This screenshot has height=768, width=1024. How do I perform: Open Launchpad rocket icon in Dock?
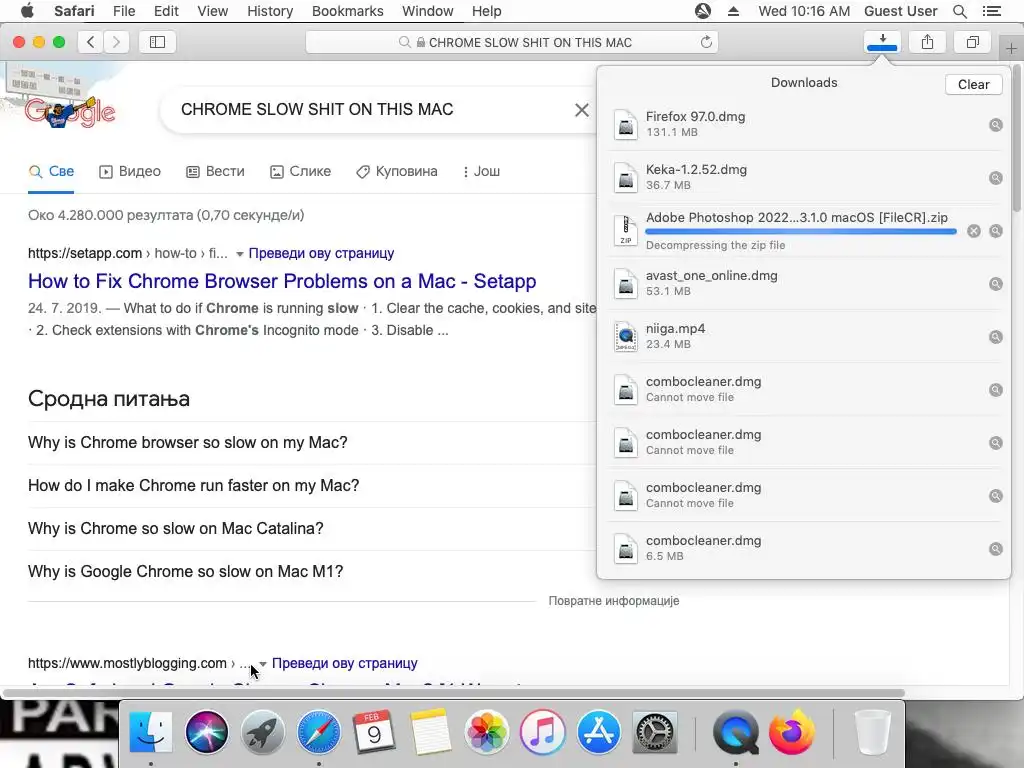[263, 732]
